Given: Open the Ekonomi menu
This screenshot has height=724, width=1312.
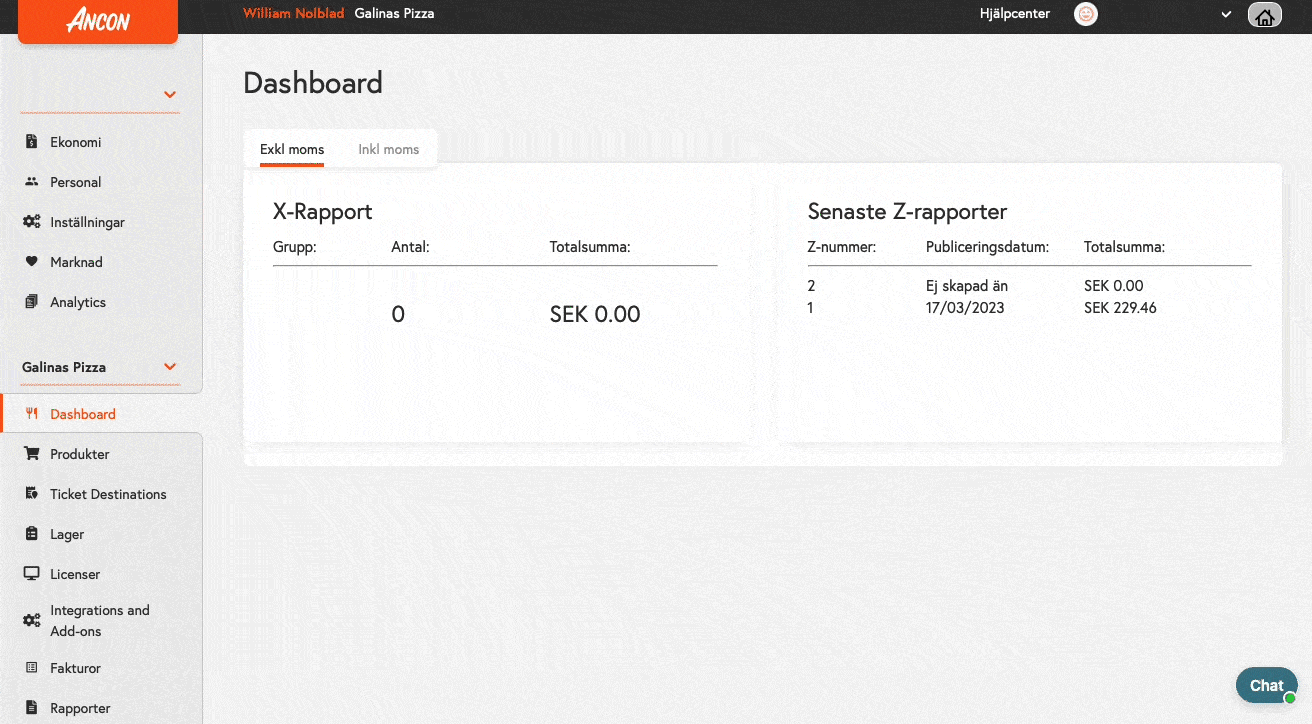Looking at the screenshot, I should coord(76,142).
